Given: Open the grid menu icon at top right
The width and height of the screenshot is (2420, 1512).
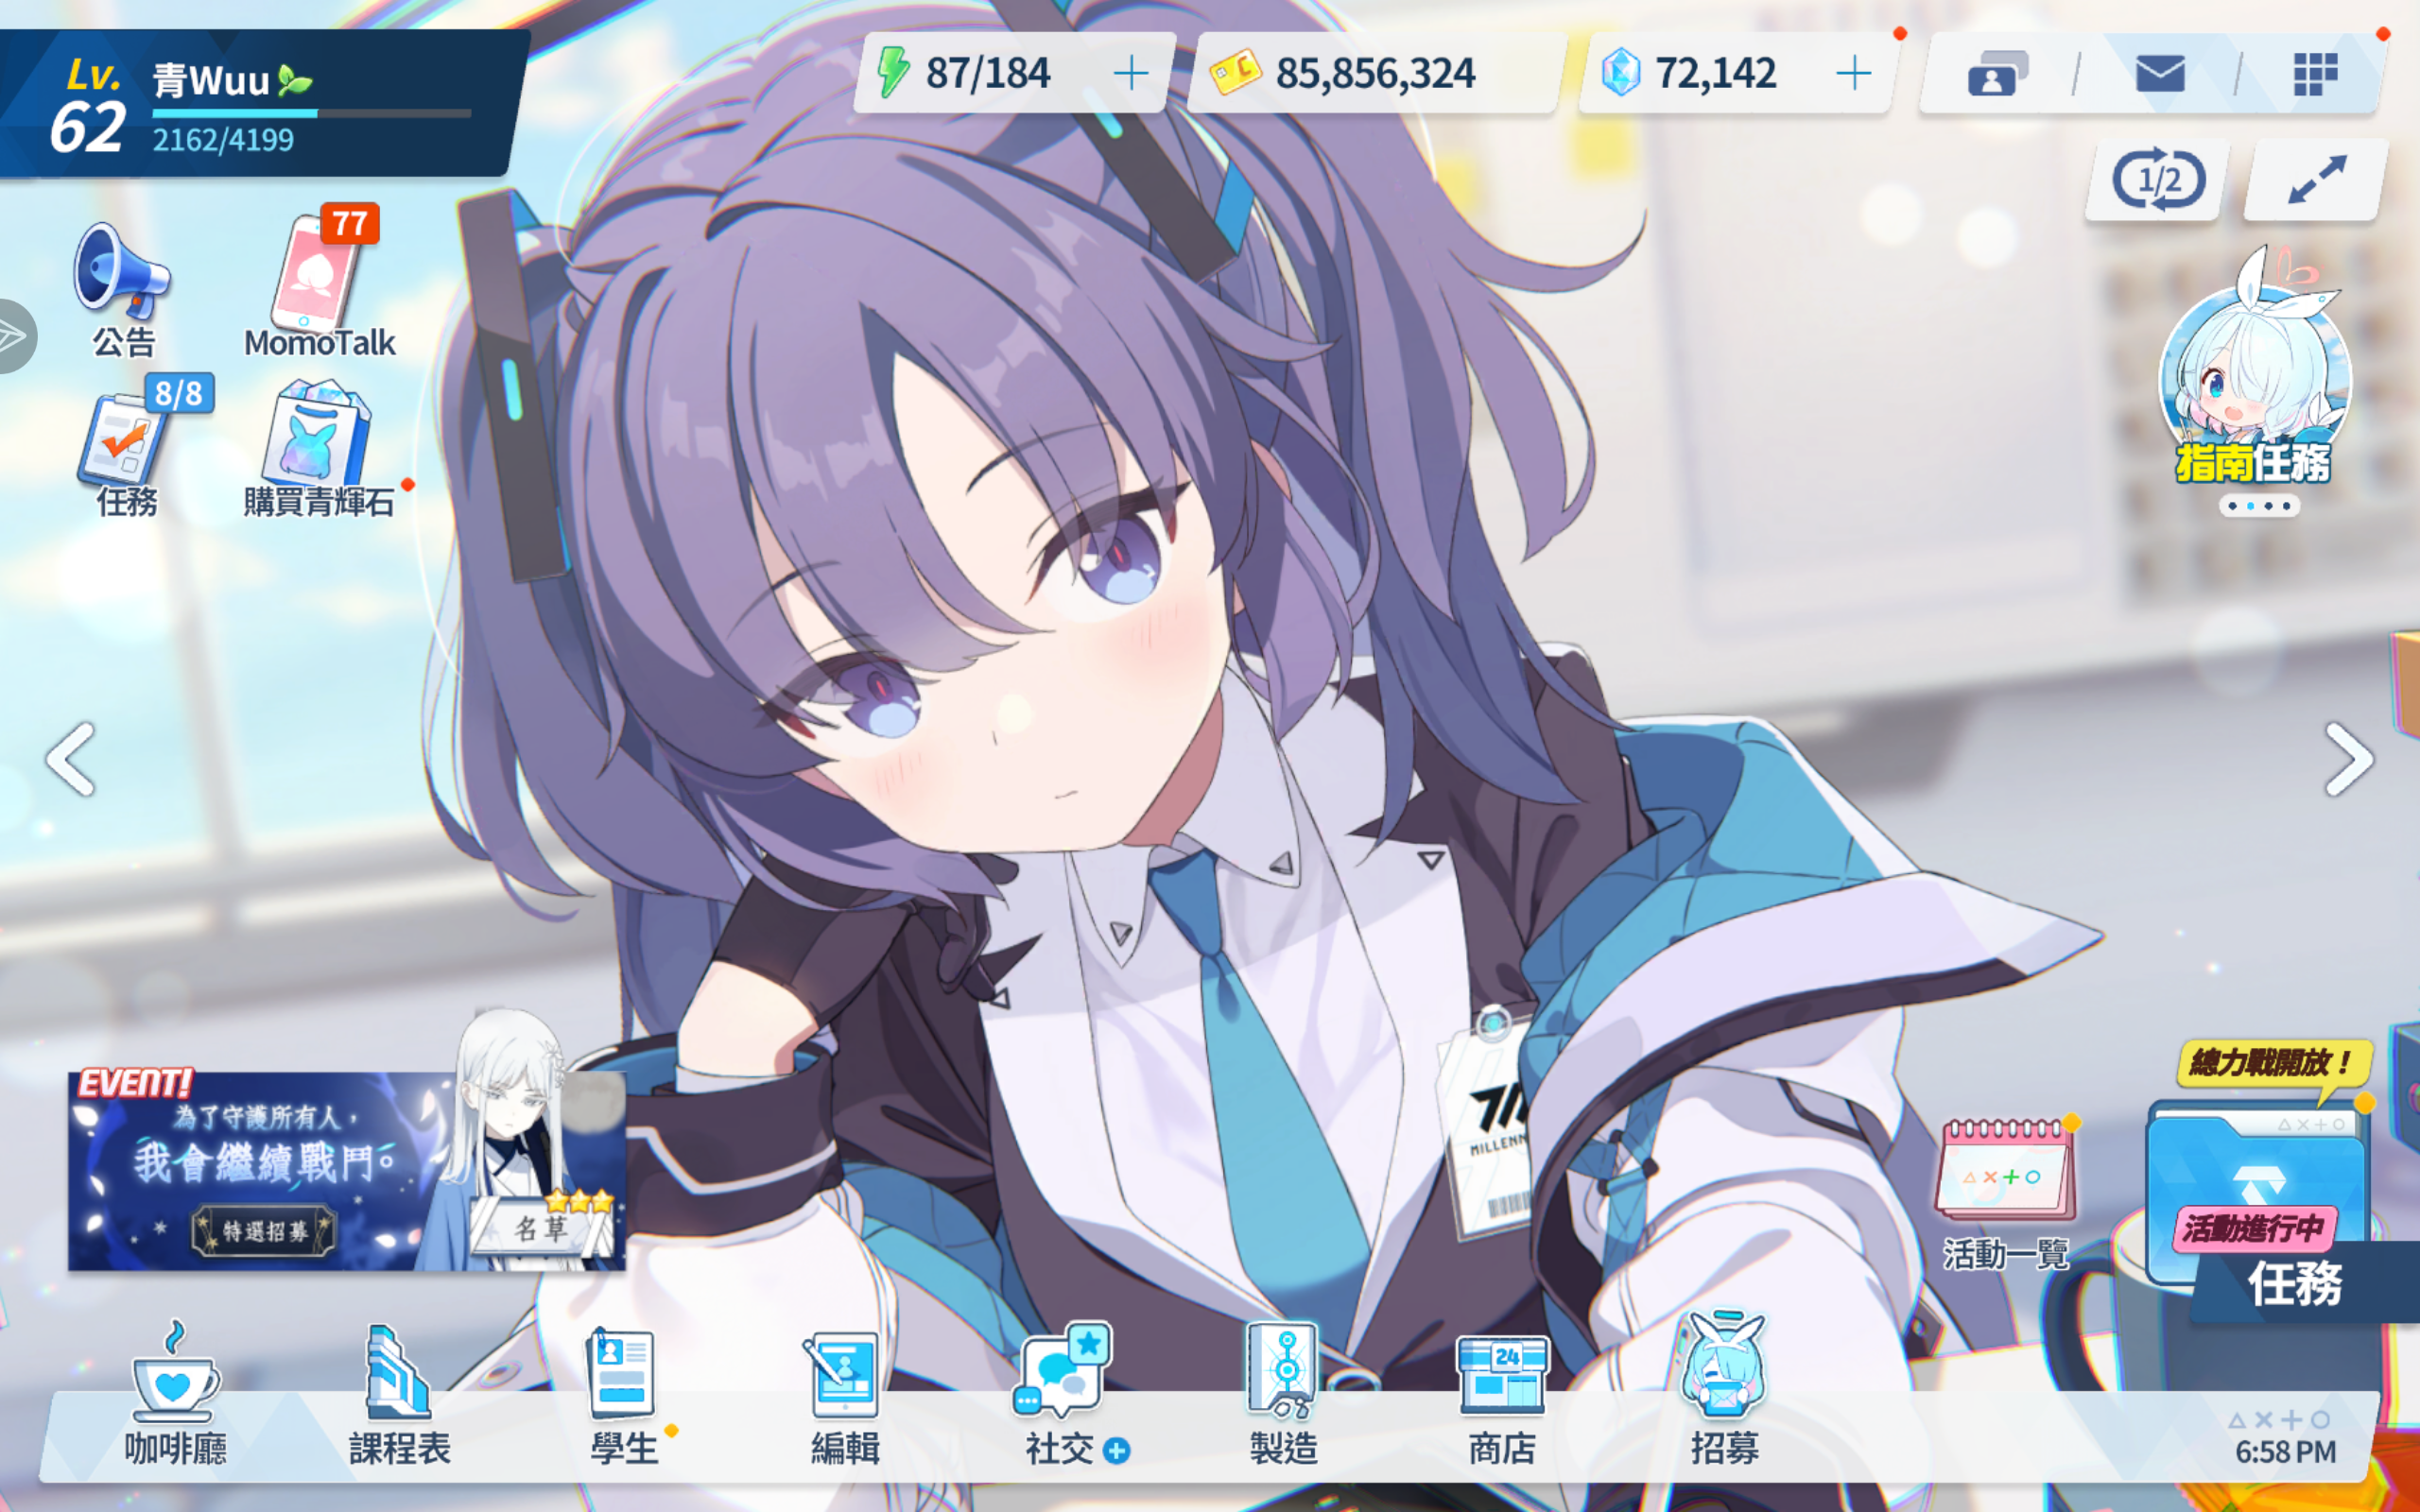Looking at the screenshot, I should coord(2314,74).
